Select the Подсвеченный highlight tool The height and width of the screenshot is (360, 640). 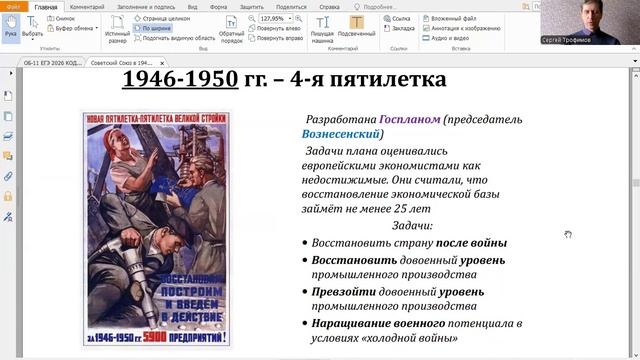click(x=356, y=27)
